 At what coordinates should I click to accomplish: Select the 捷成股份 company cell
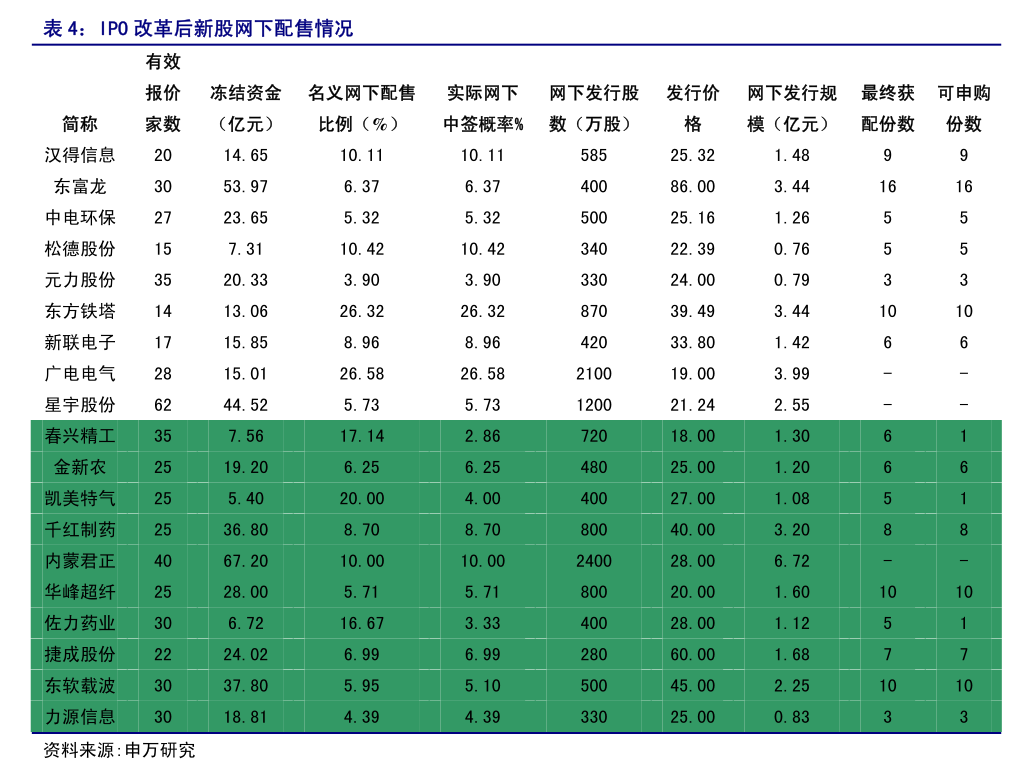point(80,655)
